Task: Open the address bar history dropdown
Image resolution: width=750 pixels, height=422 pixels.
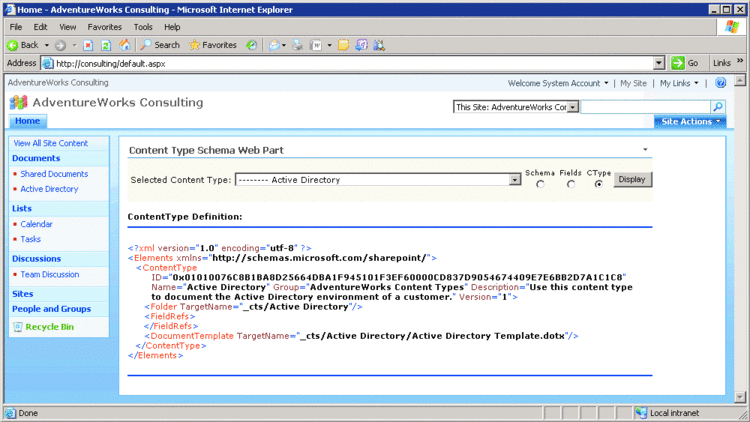Action: [659, 63]
